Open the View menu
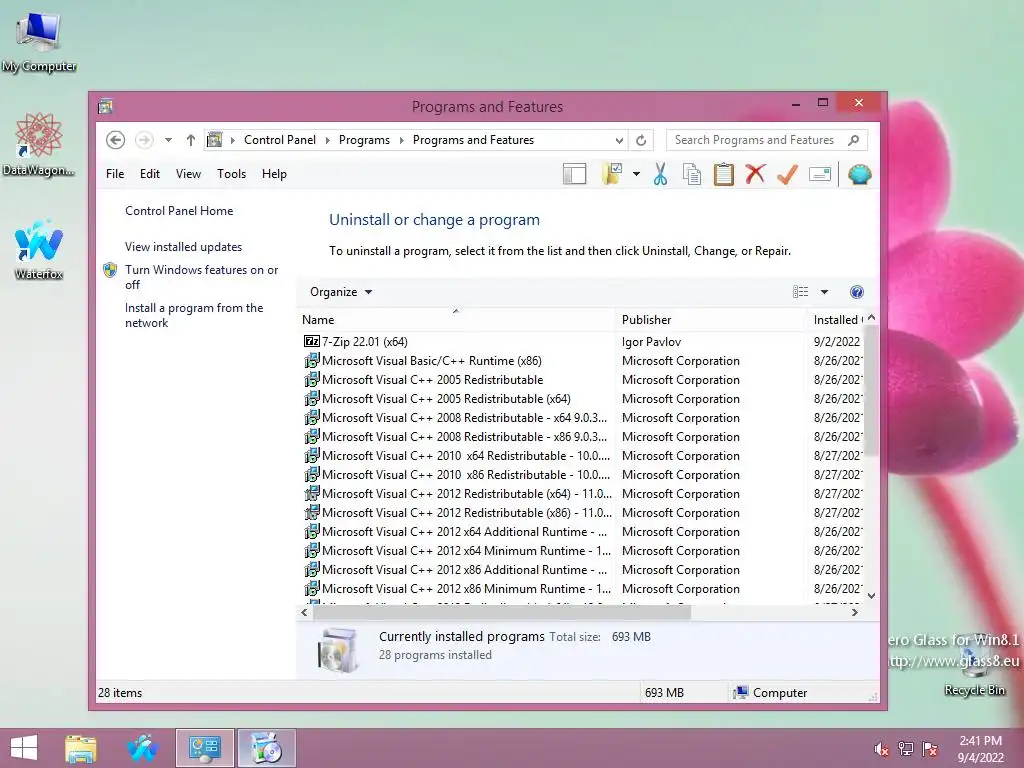1024x768 pixels. pos(188,174)
